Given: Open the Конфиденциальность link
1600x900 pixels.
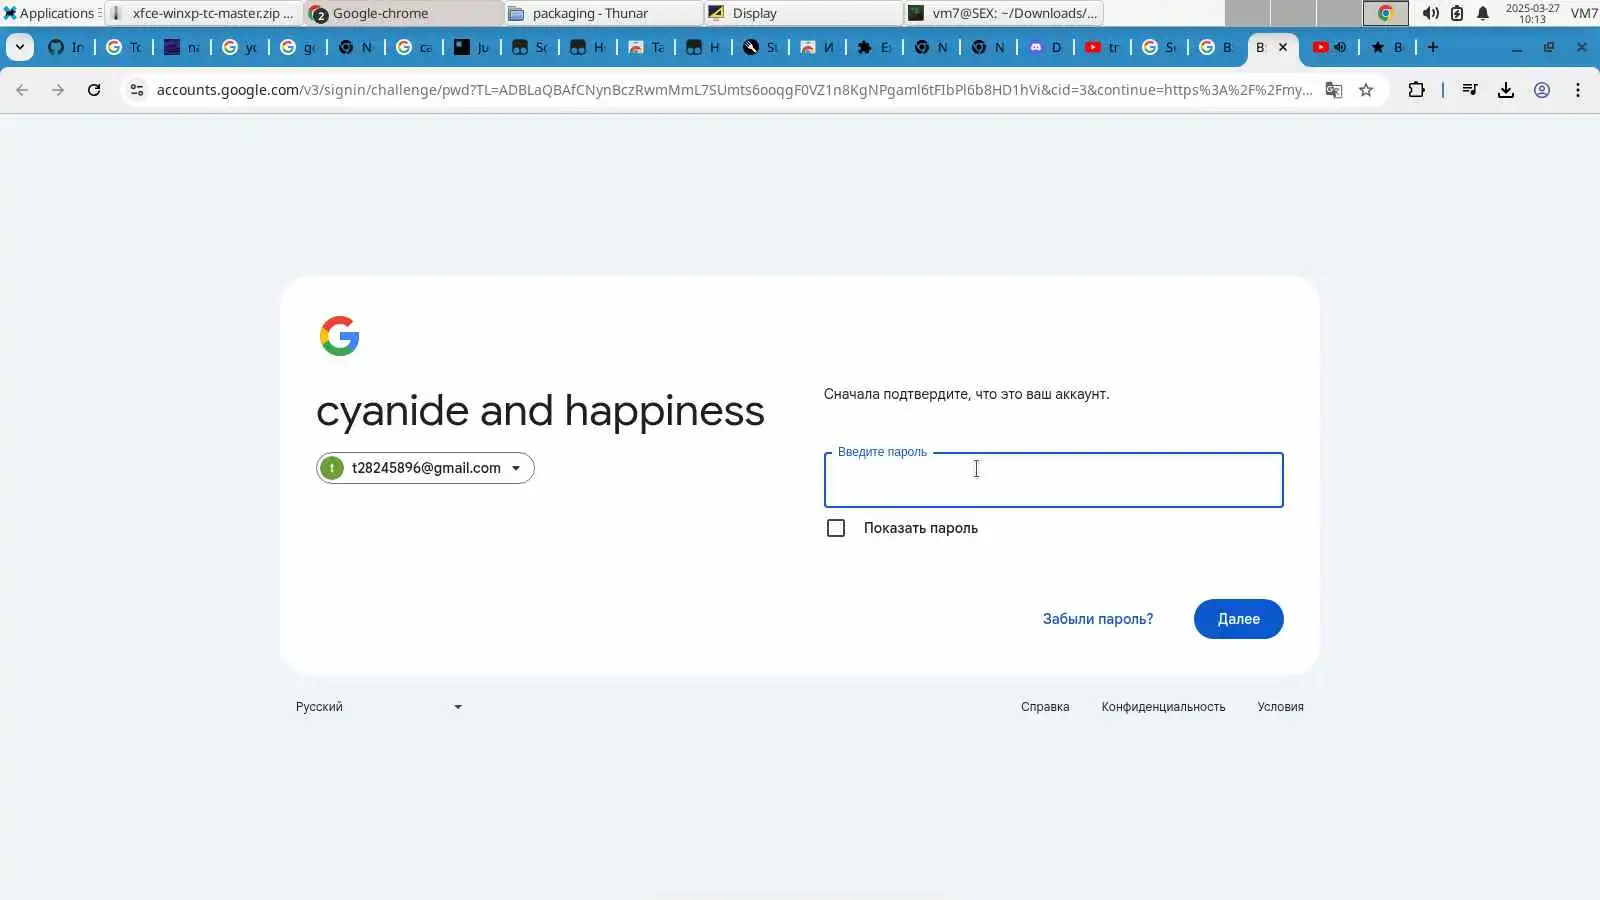Looking at the screenshot, I should click(x=1163, y=707).
